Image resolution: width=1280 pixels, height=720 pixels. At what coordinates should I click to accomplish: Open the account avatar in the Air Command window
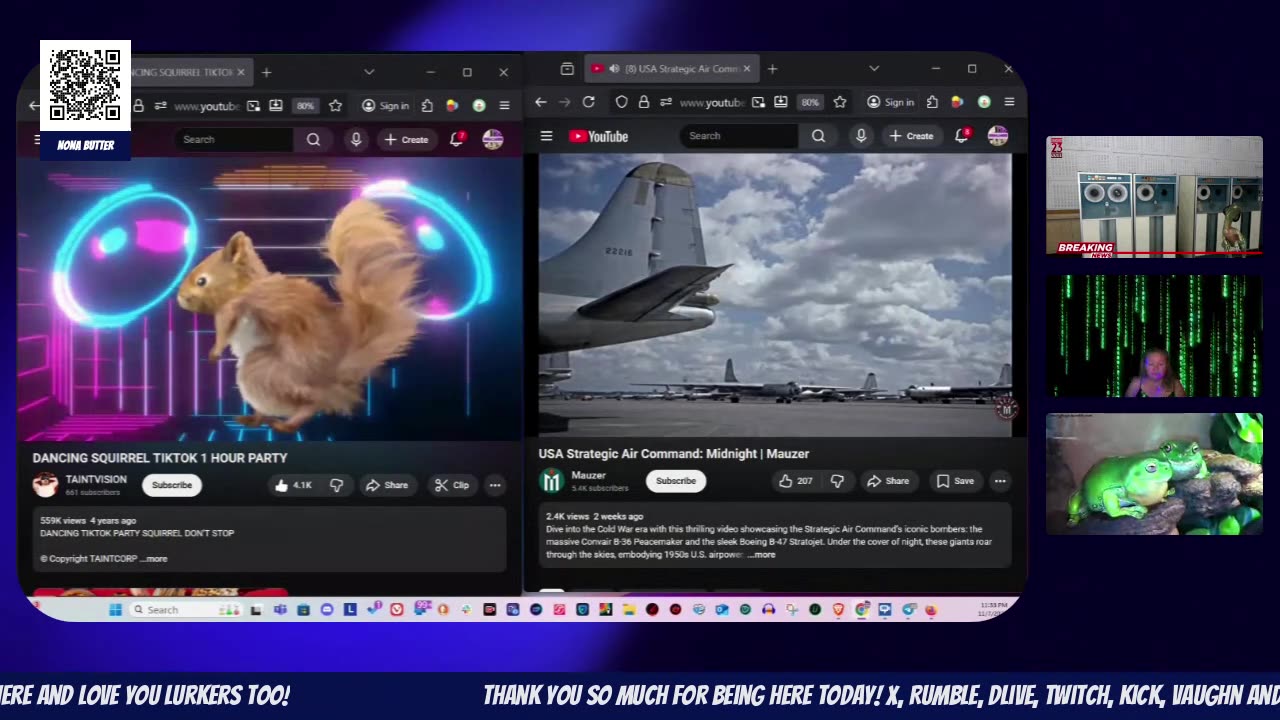(x=997, y=136)
